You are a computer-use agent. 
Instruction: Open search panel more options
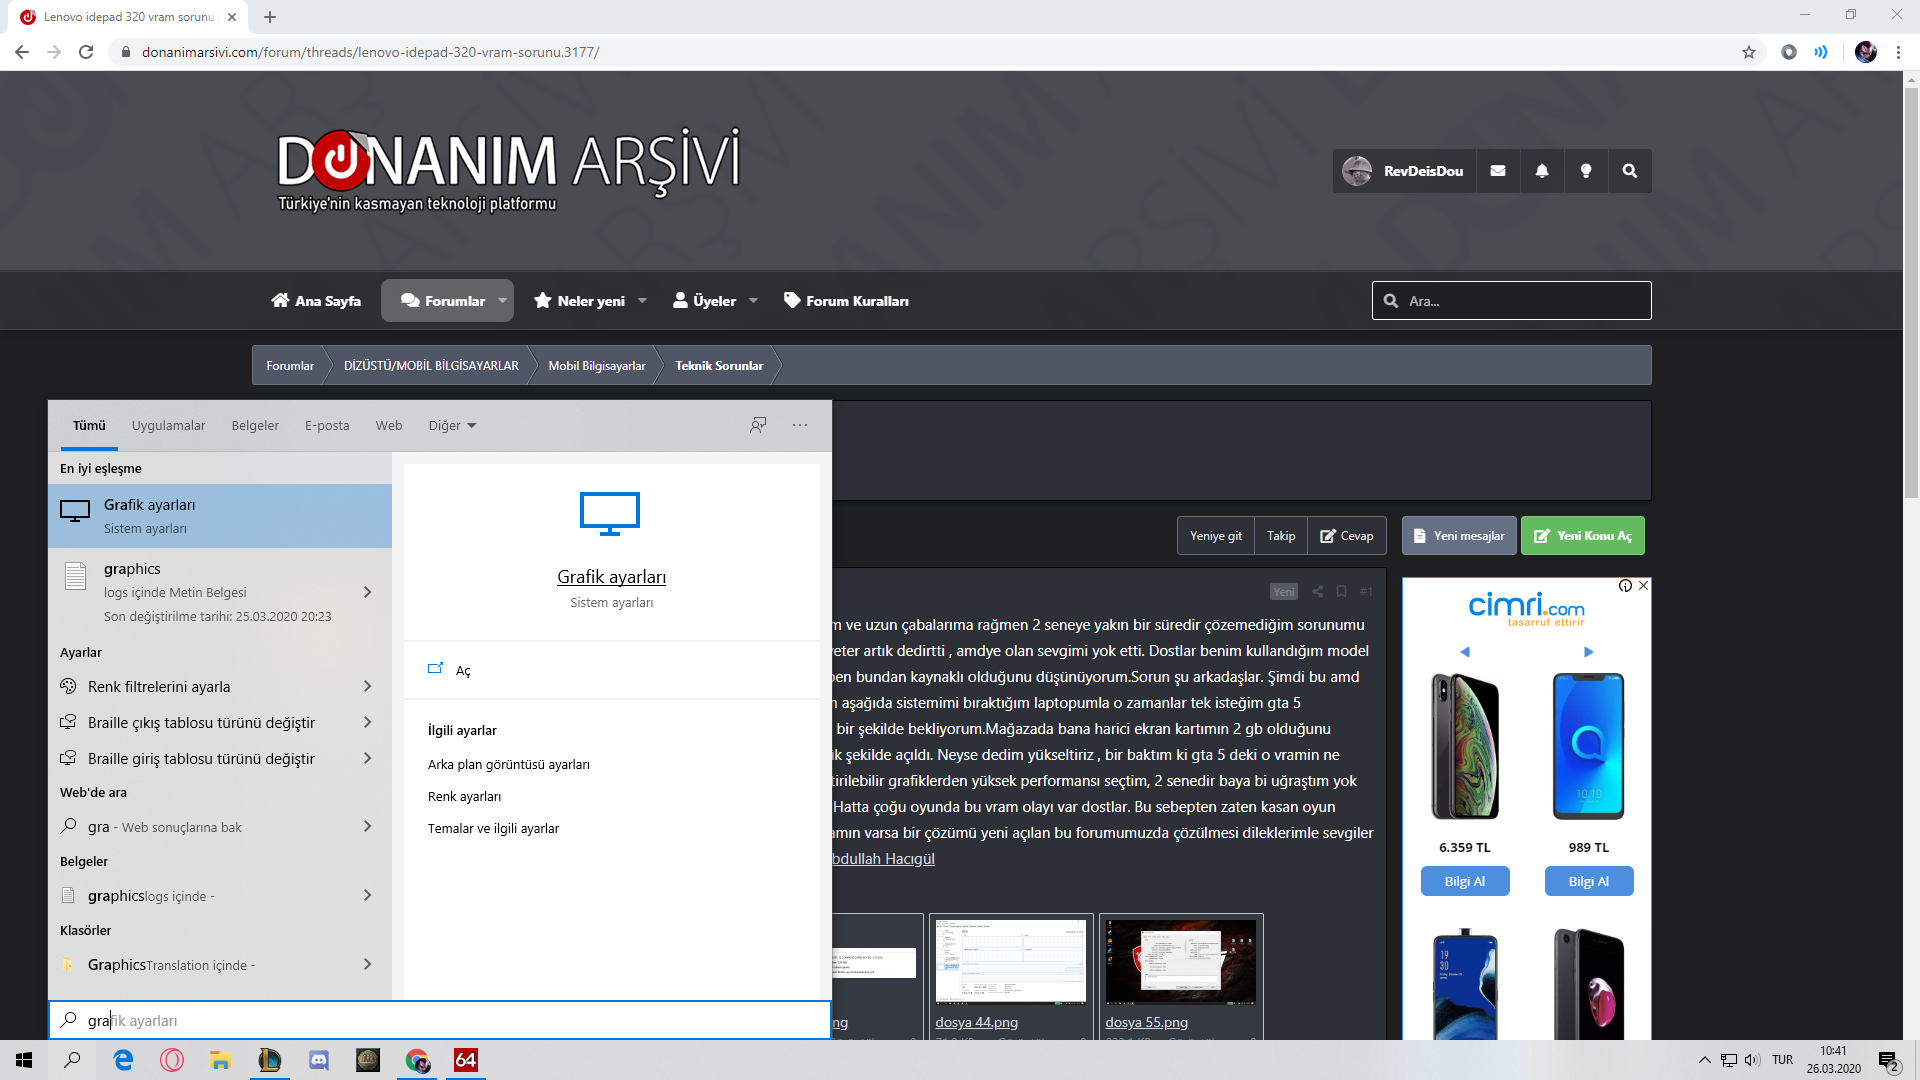[800, 425]
